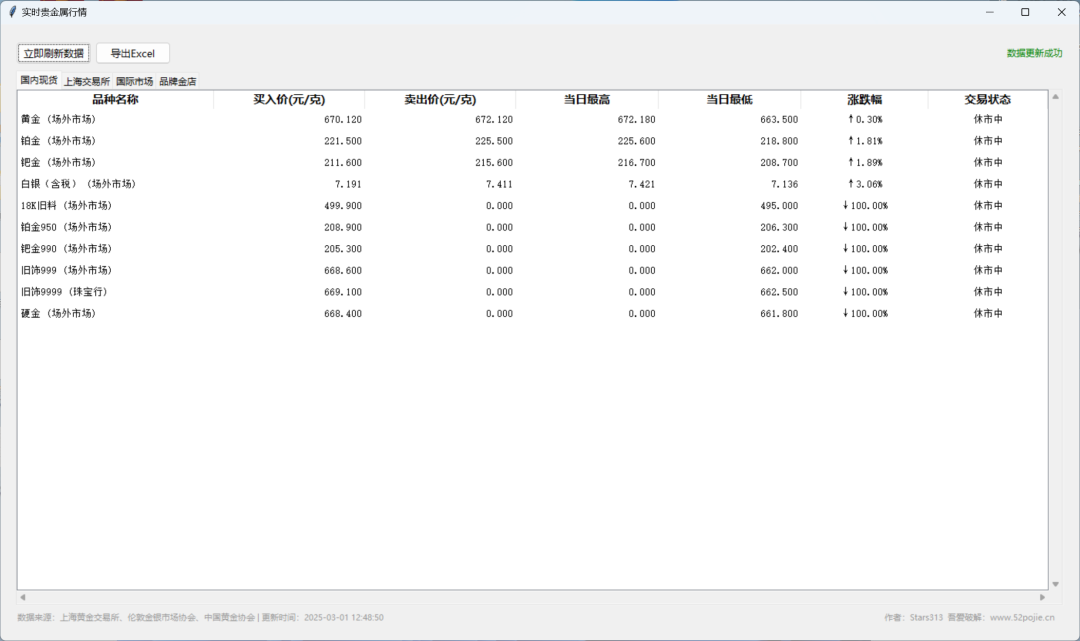
Task: Click the 涨跌幅 column header
Action: pos(864,100)
